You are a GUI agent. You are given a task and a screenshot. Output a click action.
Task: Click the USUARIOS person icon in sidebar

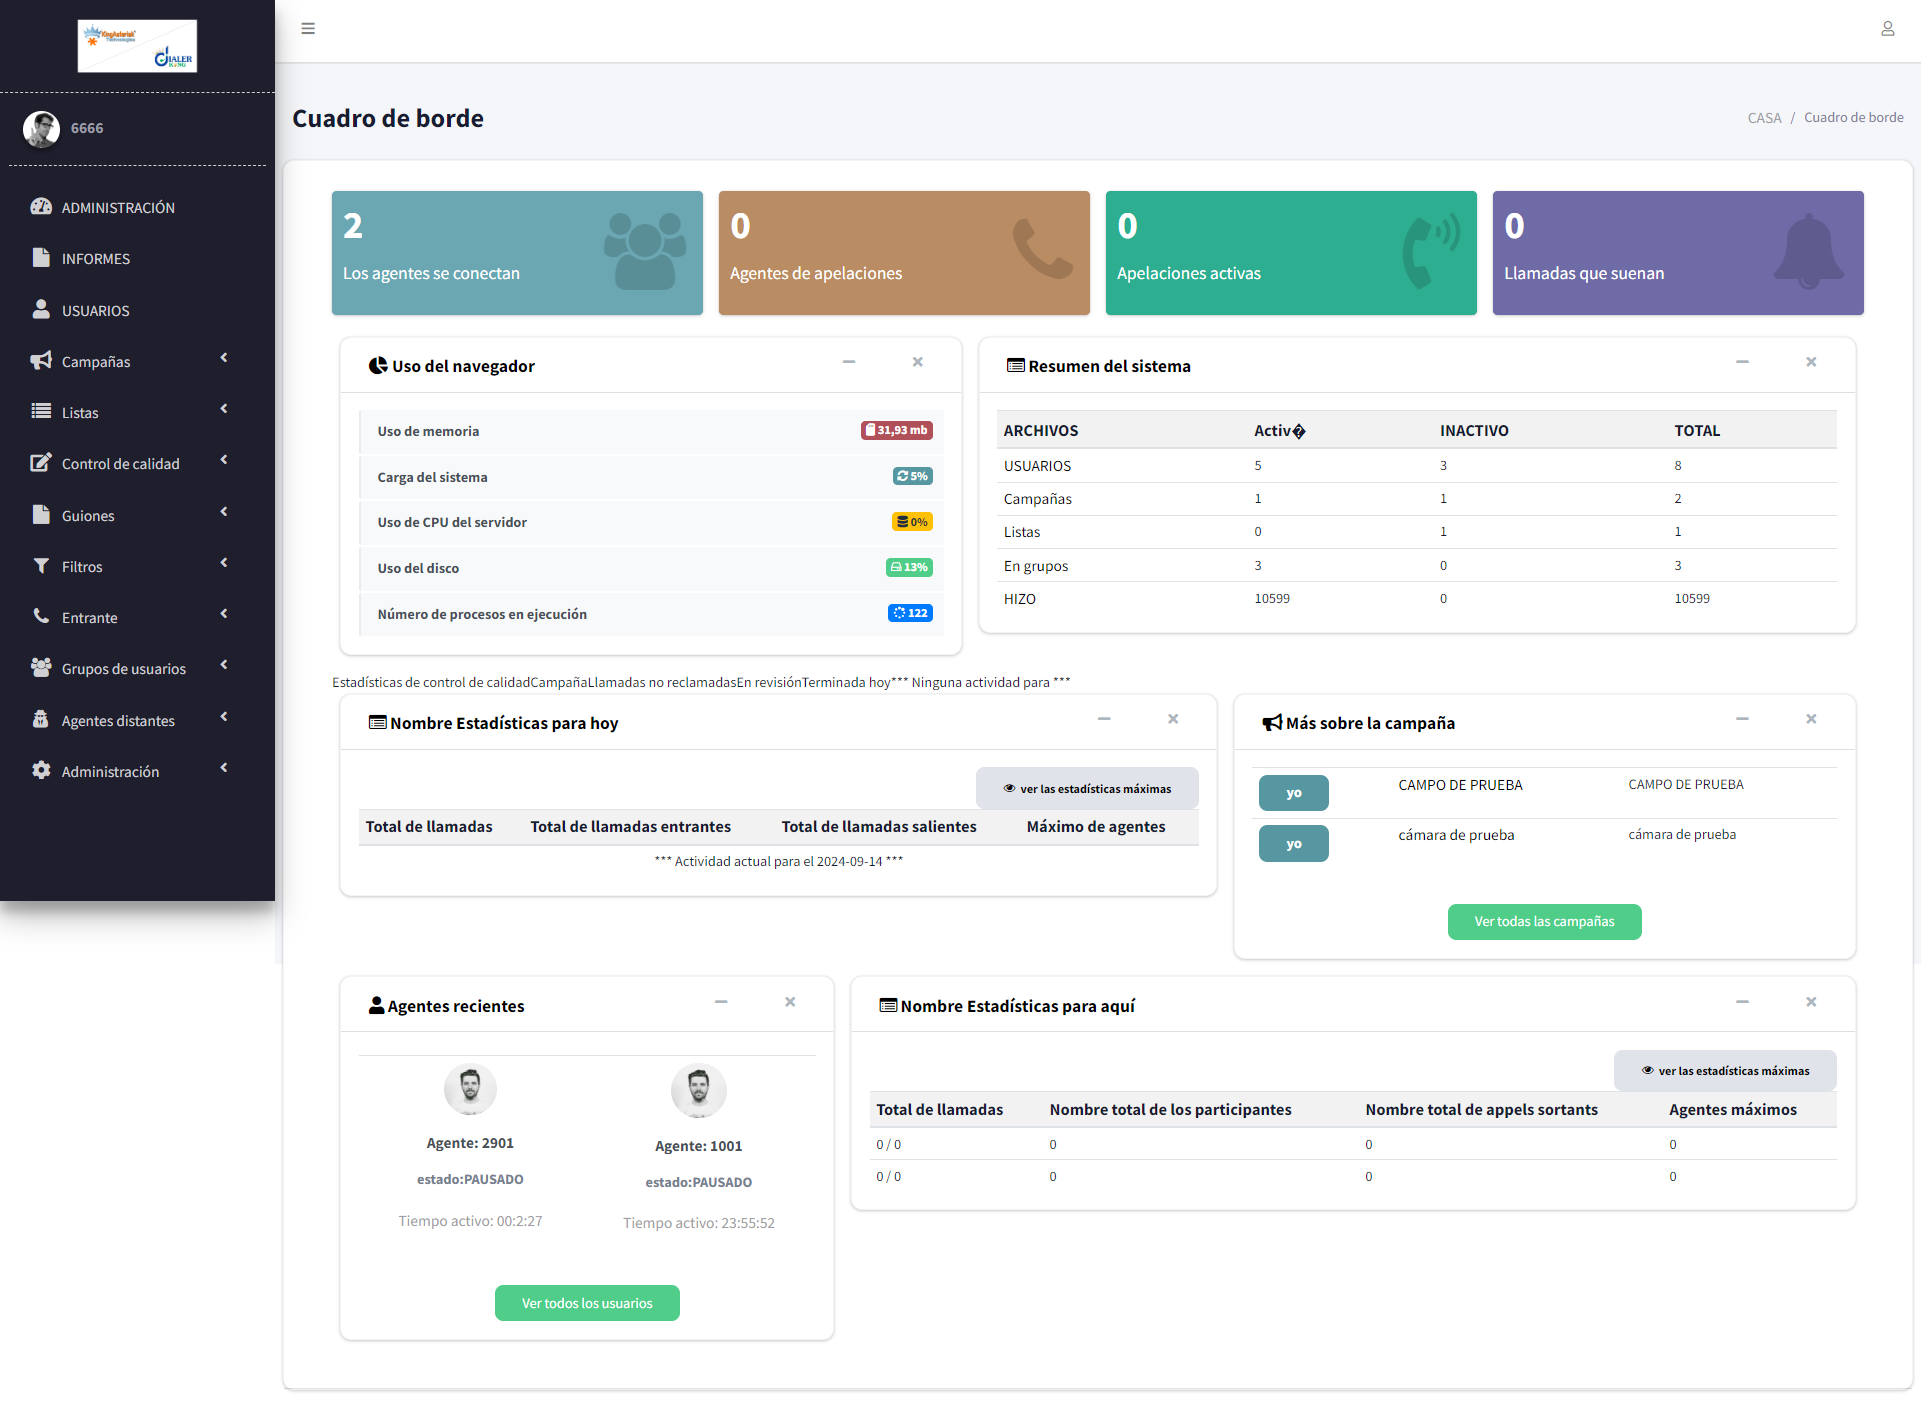pyautogui.click(x=41, y=310)
